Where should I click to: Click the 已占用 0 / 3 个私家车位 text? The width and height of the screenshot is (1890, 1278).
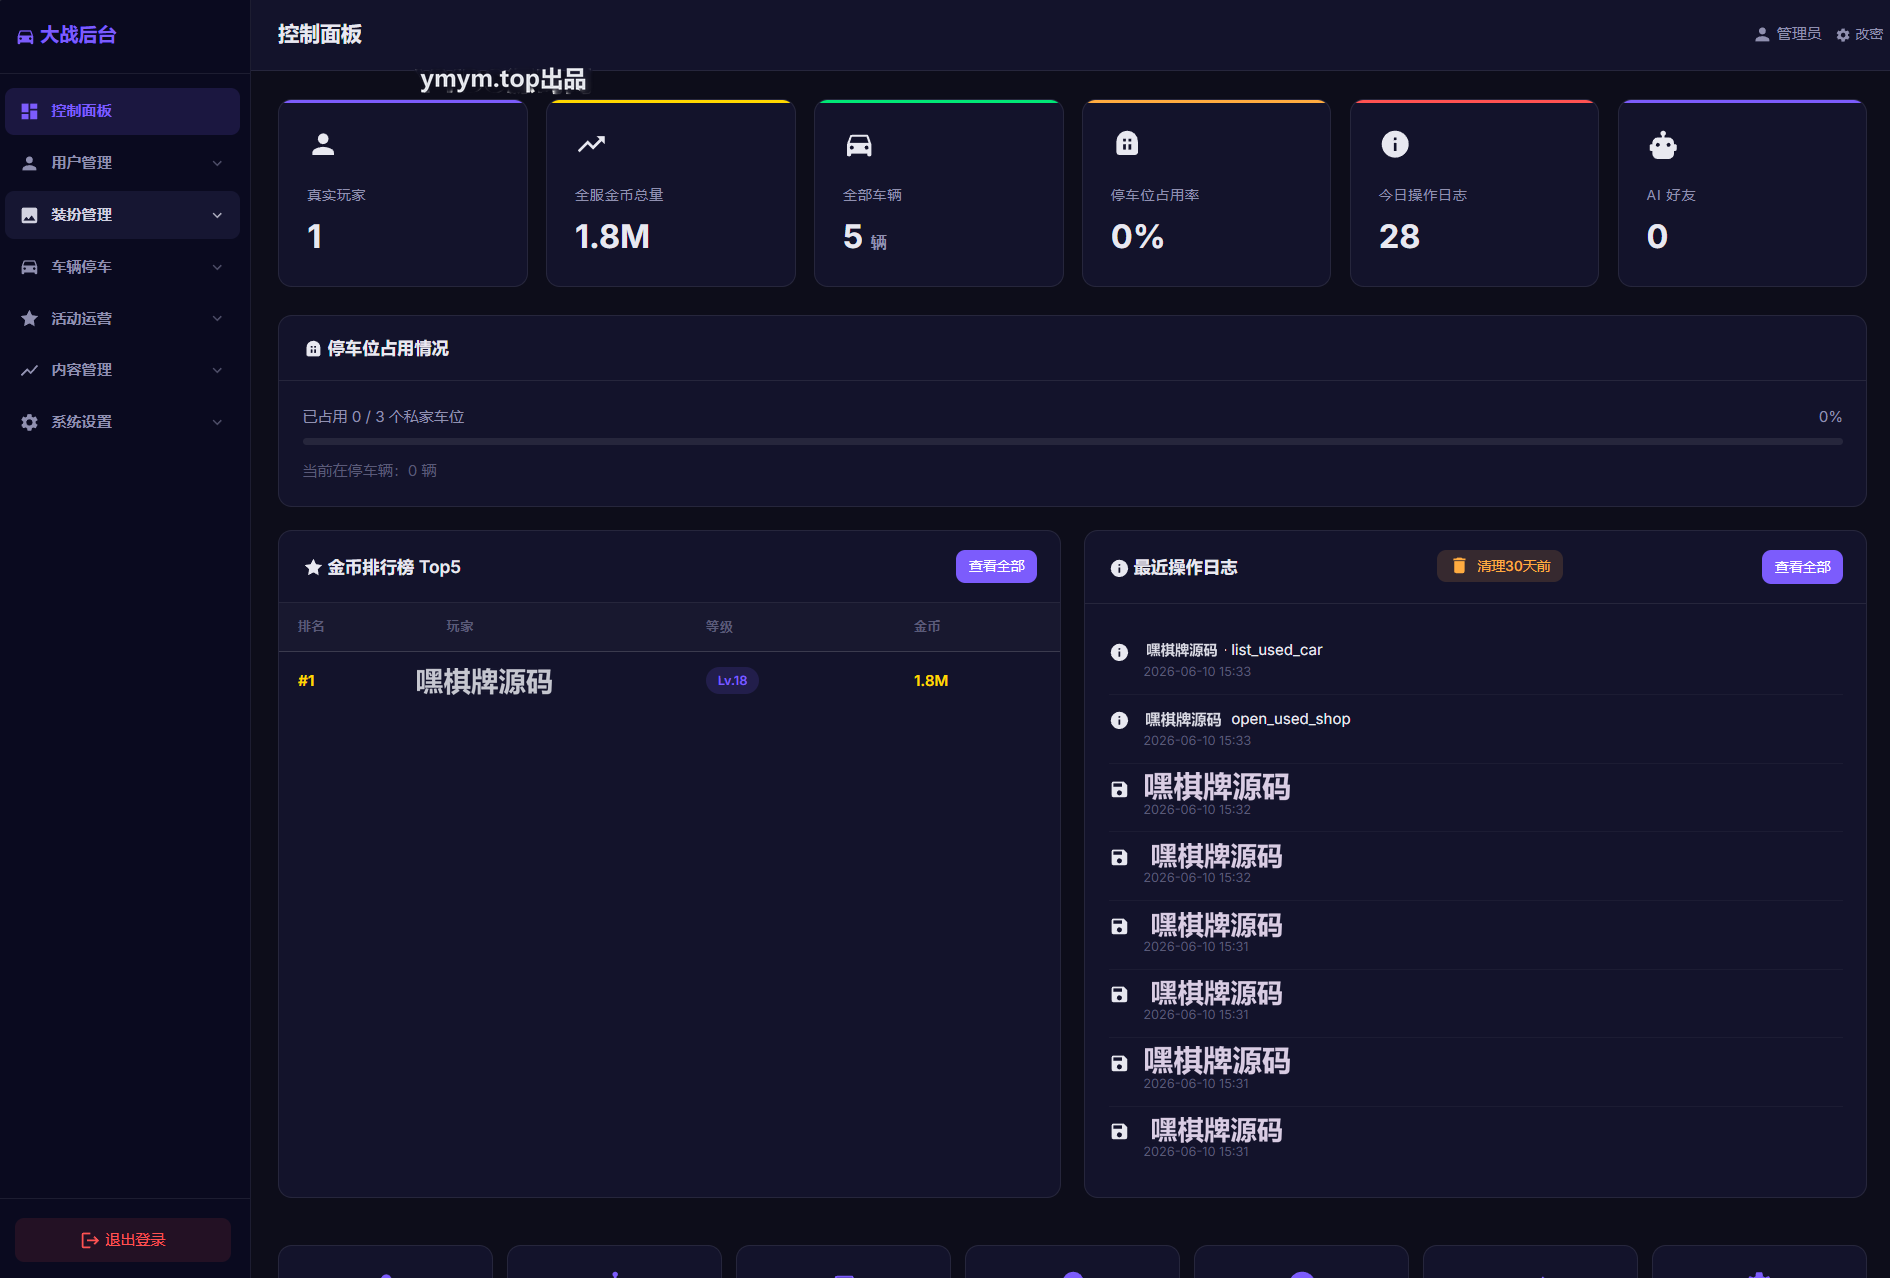click(x=383, y=417)
